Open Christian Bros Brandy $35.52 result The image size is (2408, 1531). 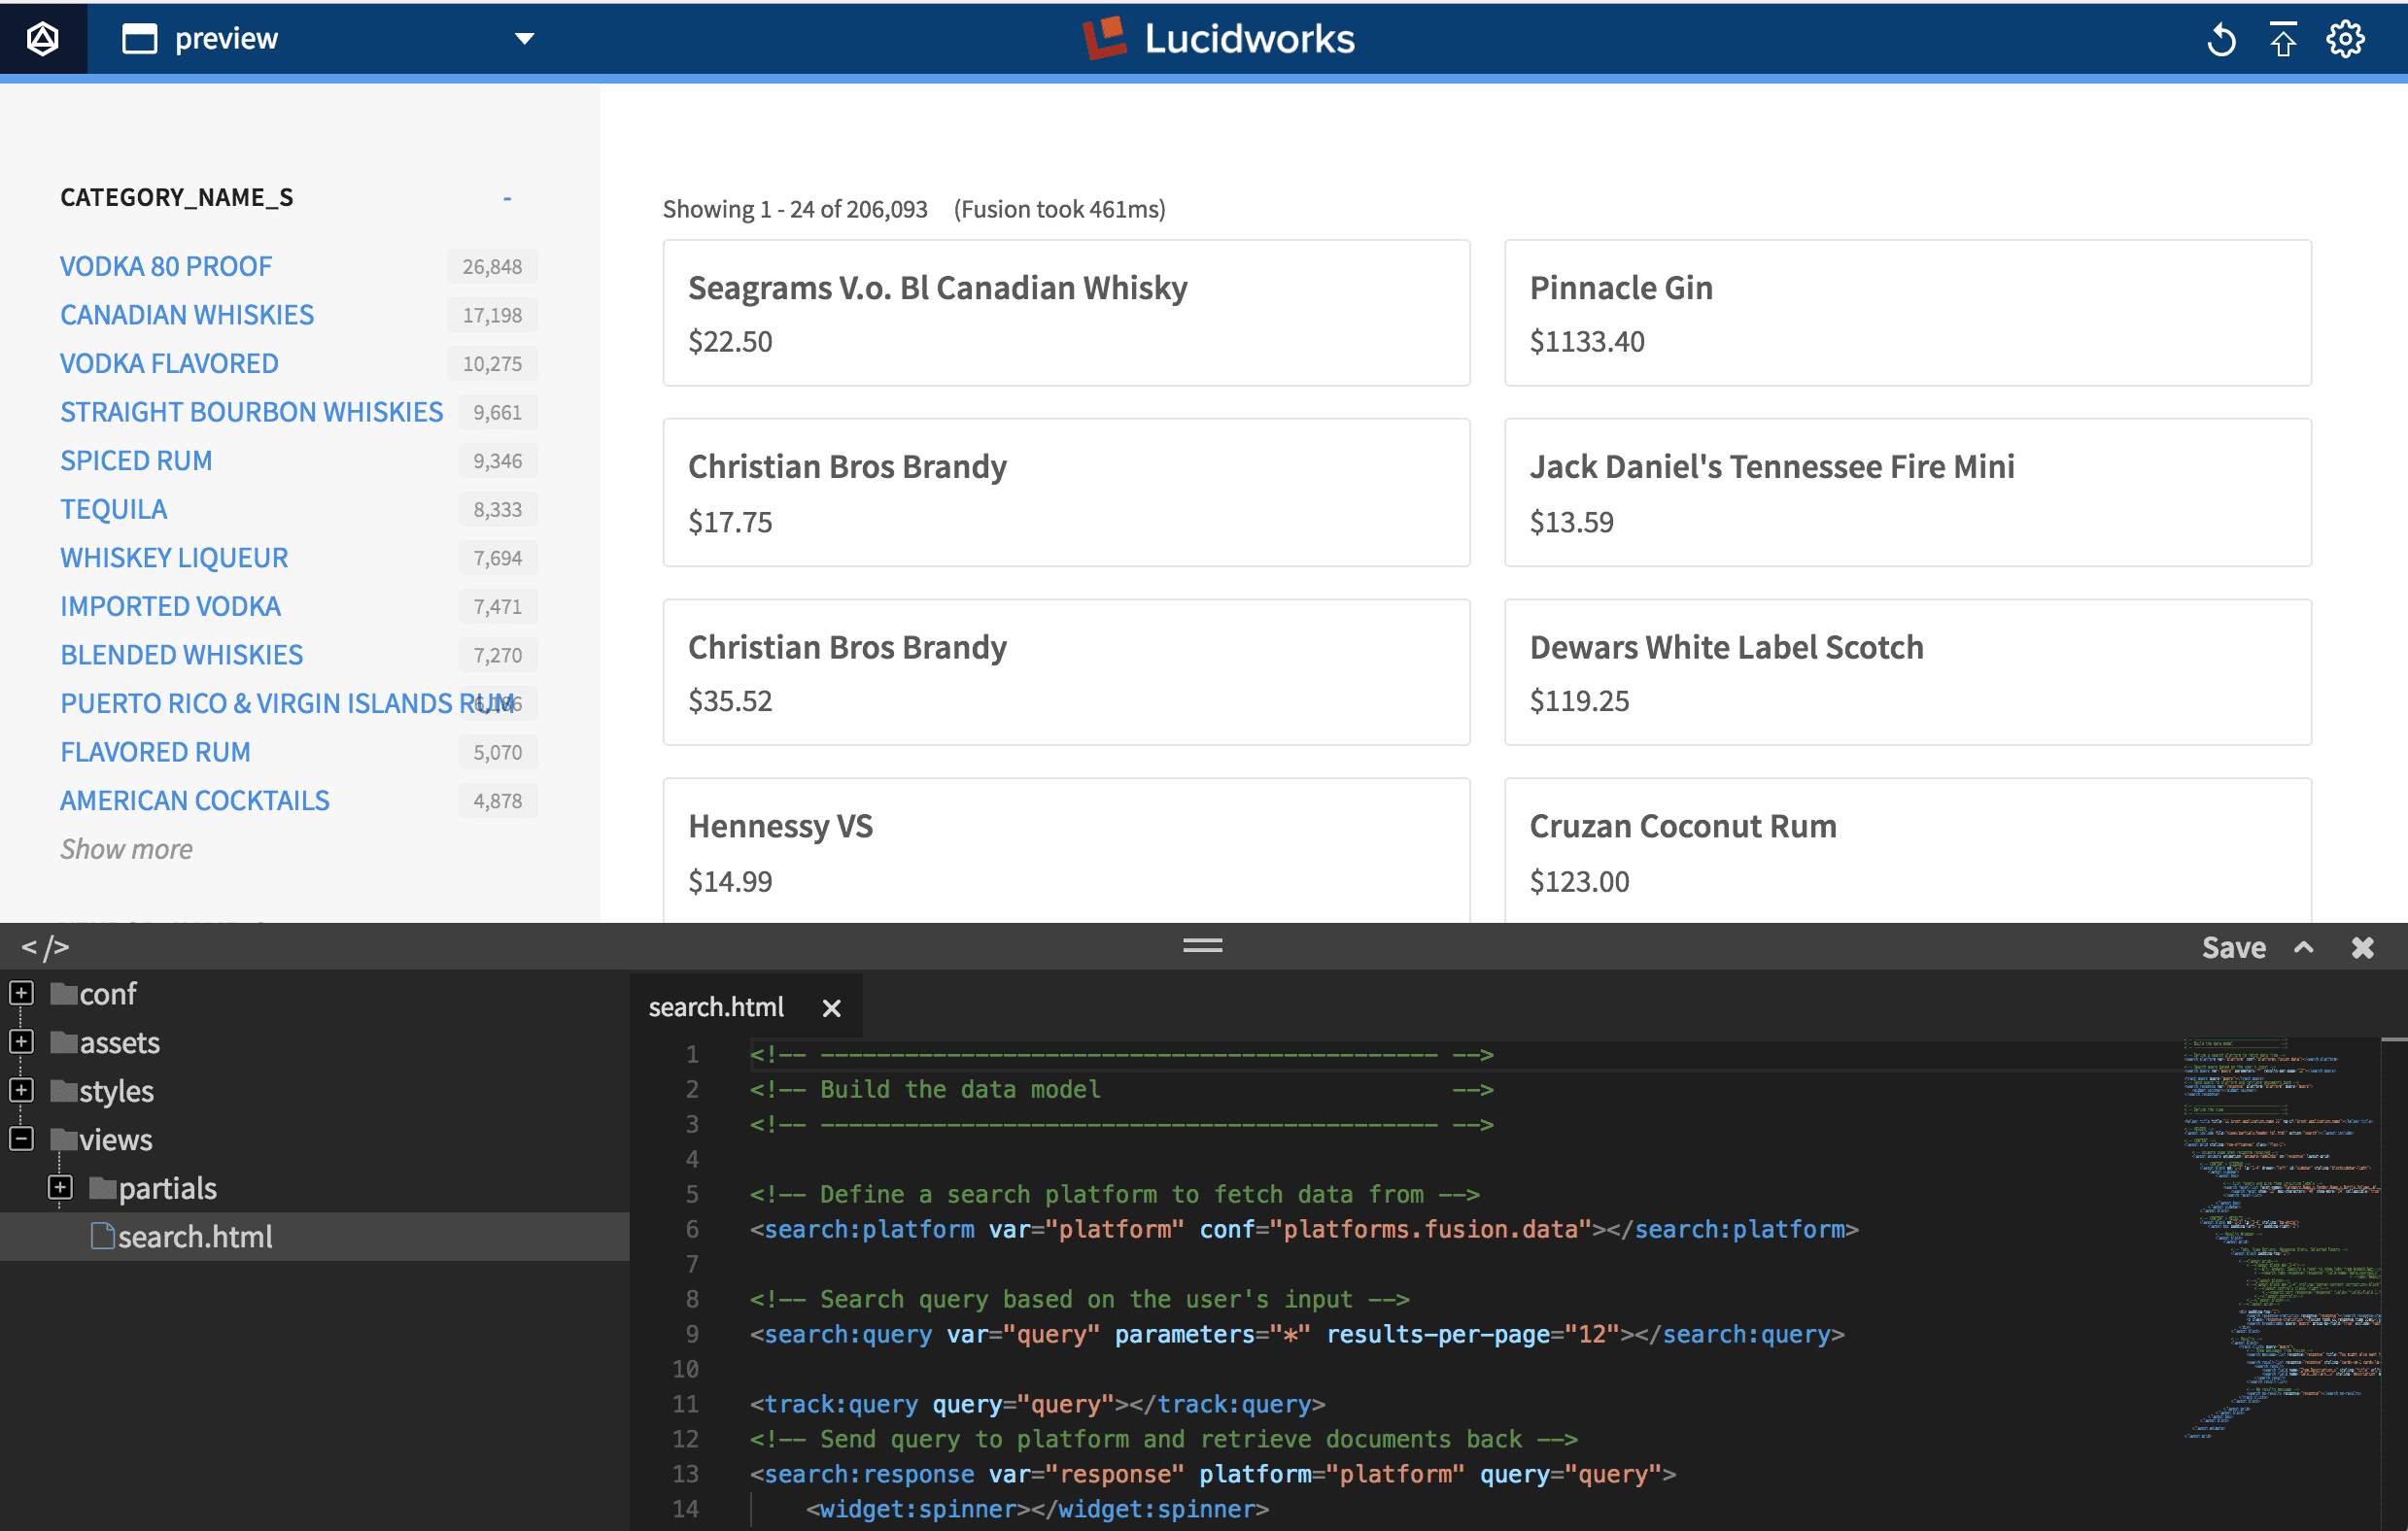[x=1066, y=672]
